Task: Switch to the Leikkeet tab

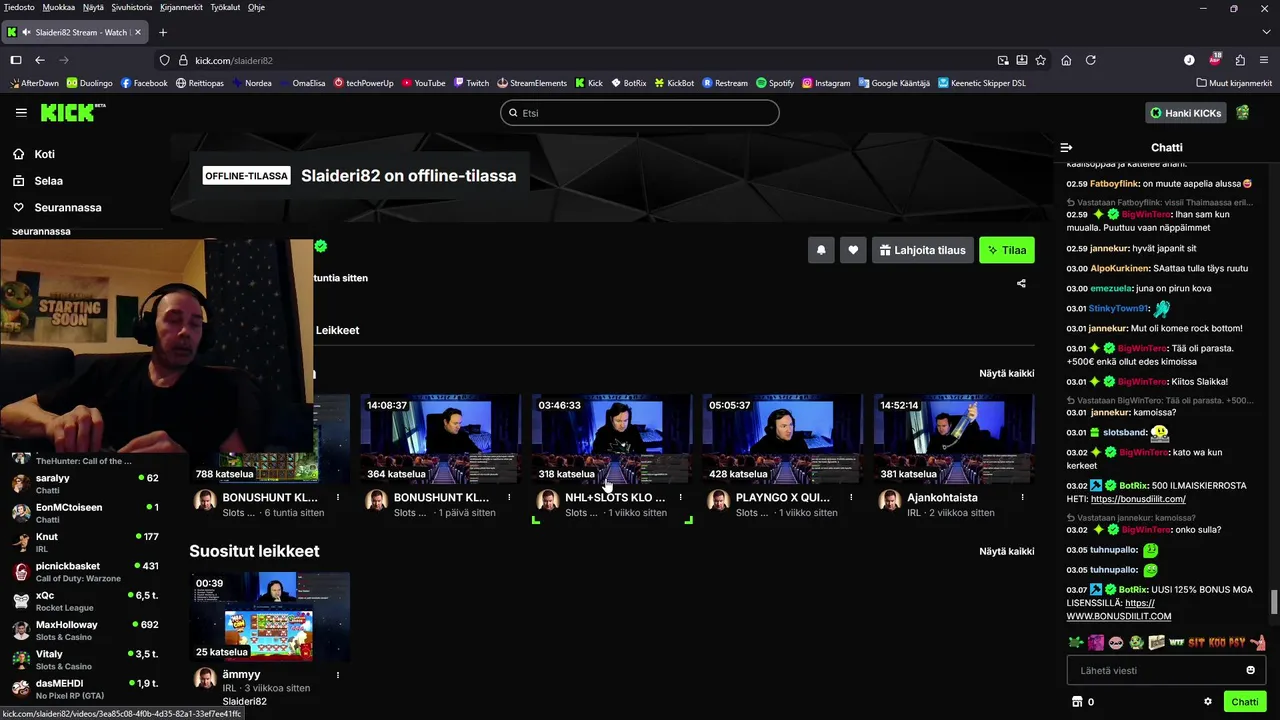Action: click(337, 330)
